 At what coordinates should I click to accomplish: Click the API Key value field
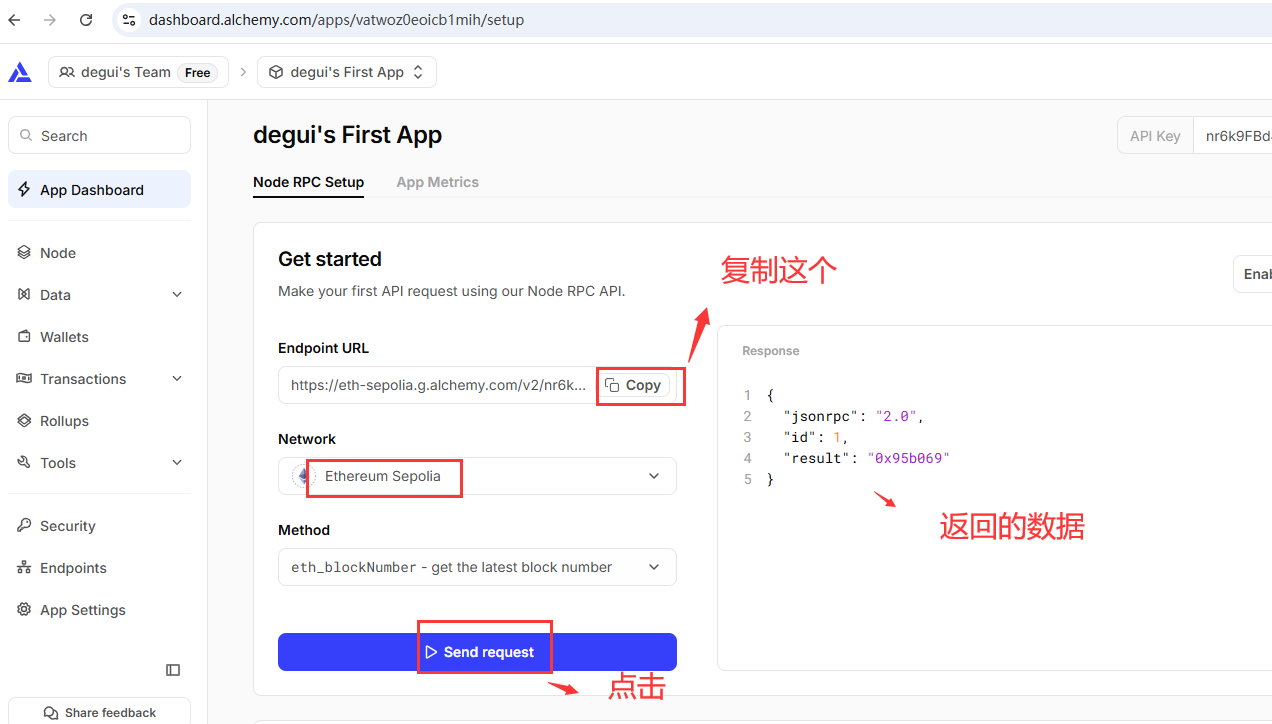(1233, 135)
